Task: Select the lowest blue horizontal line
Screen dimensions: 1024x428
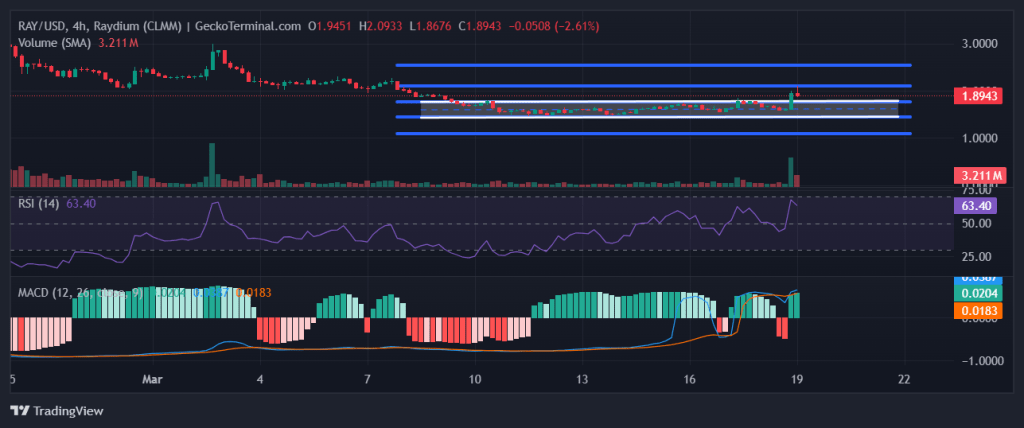Action: pos(653,133)
